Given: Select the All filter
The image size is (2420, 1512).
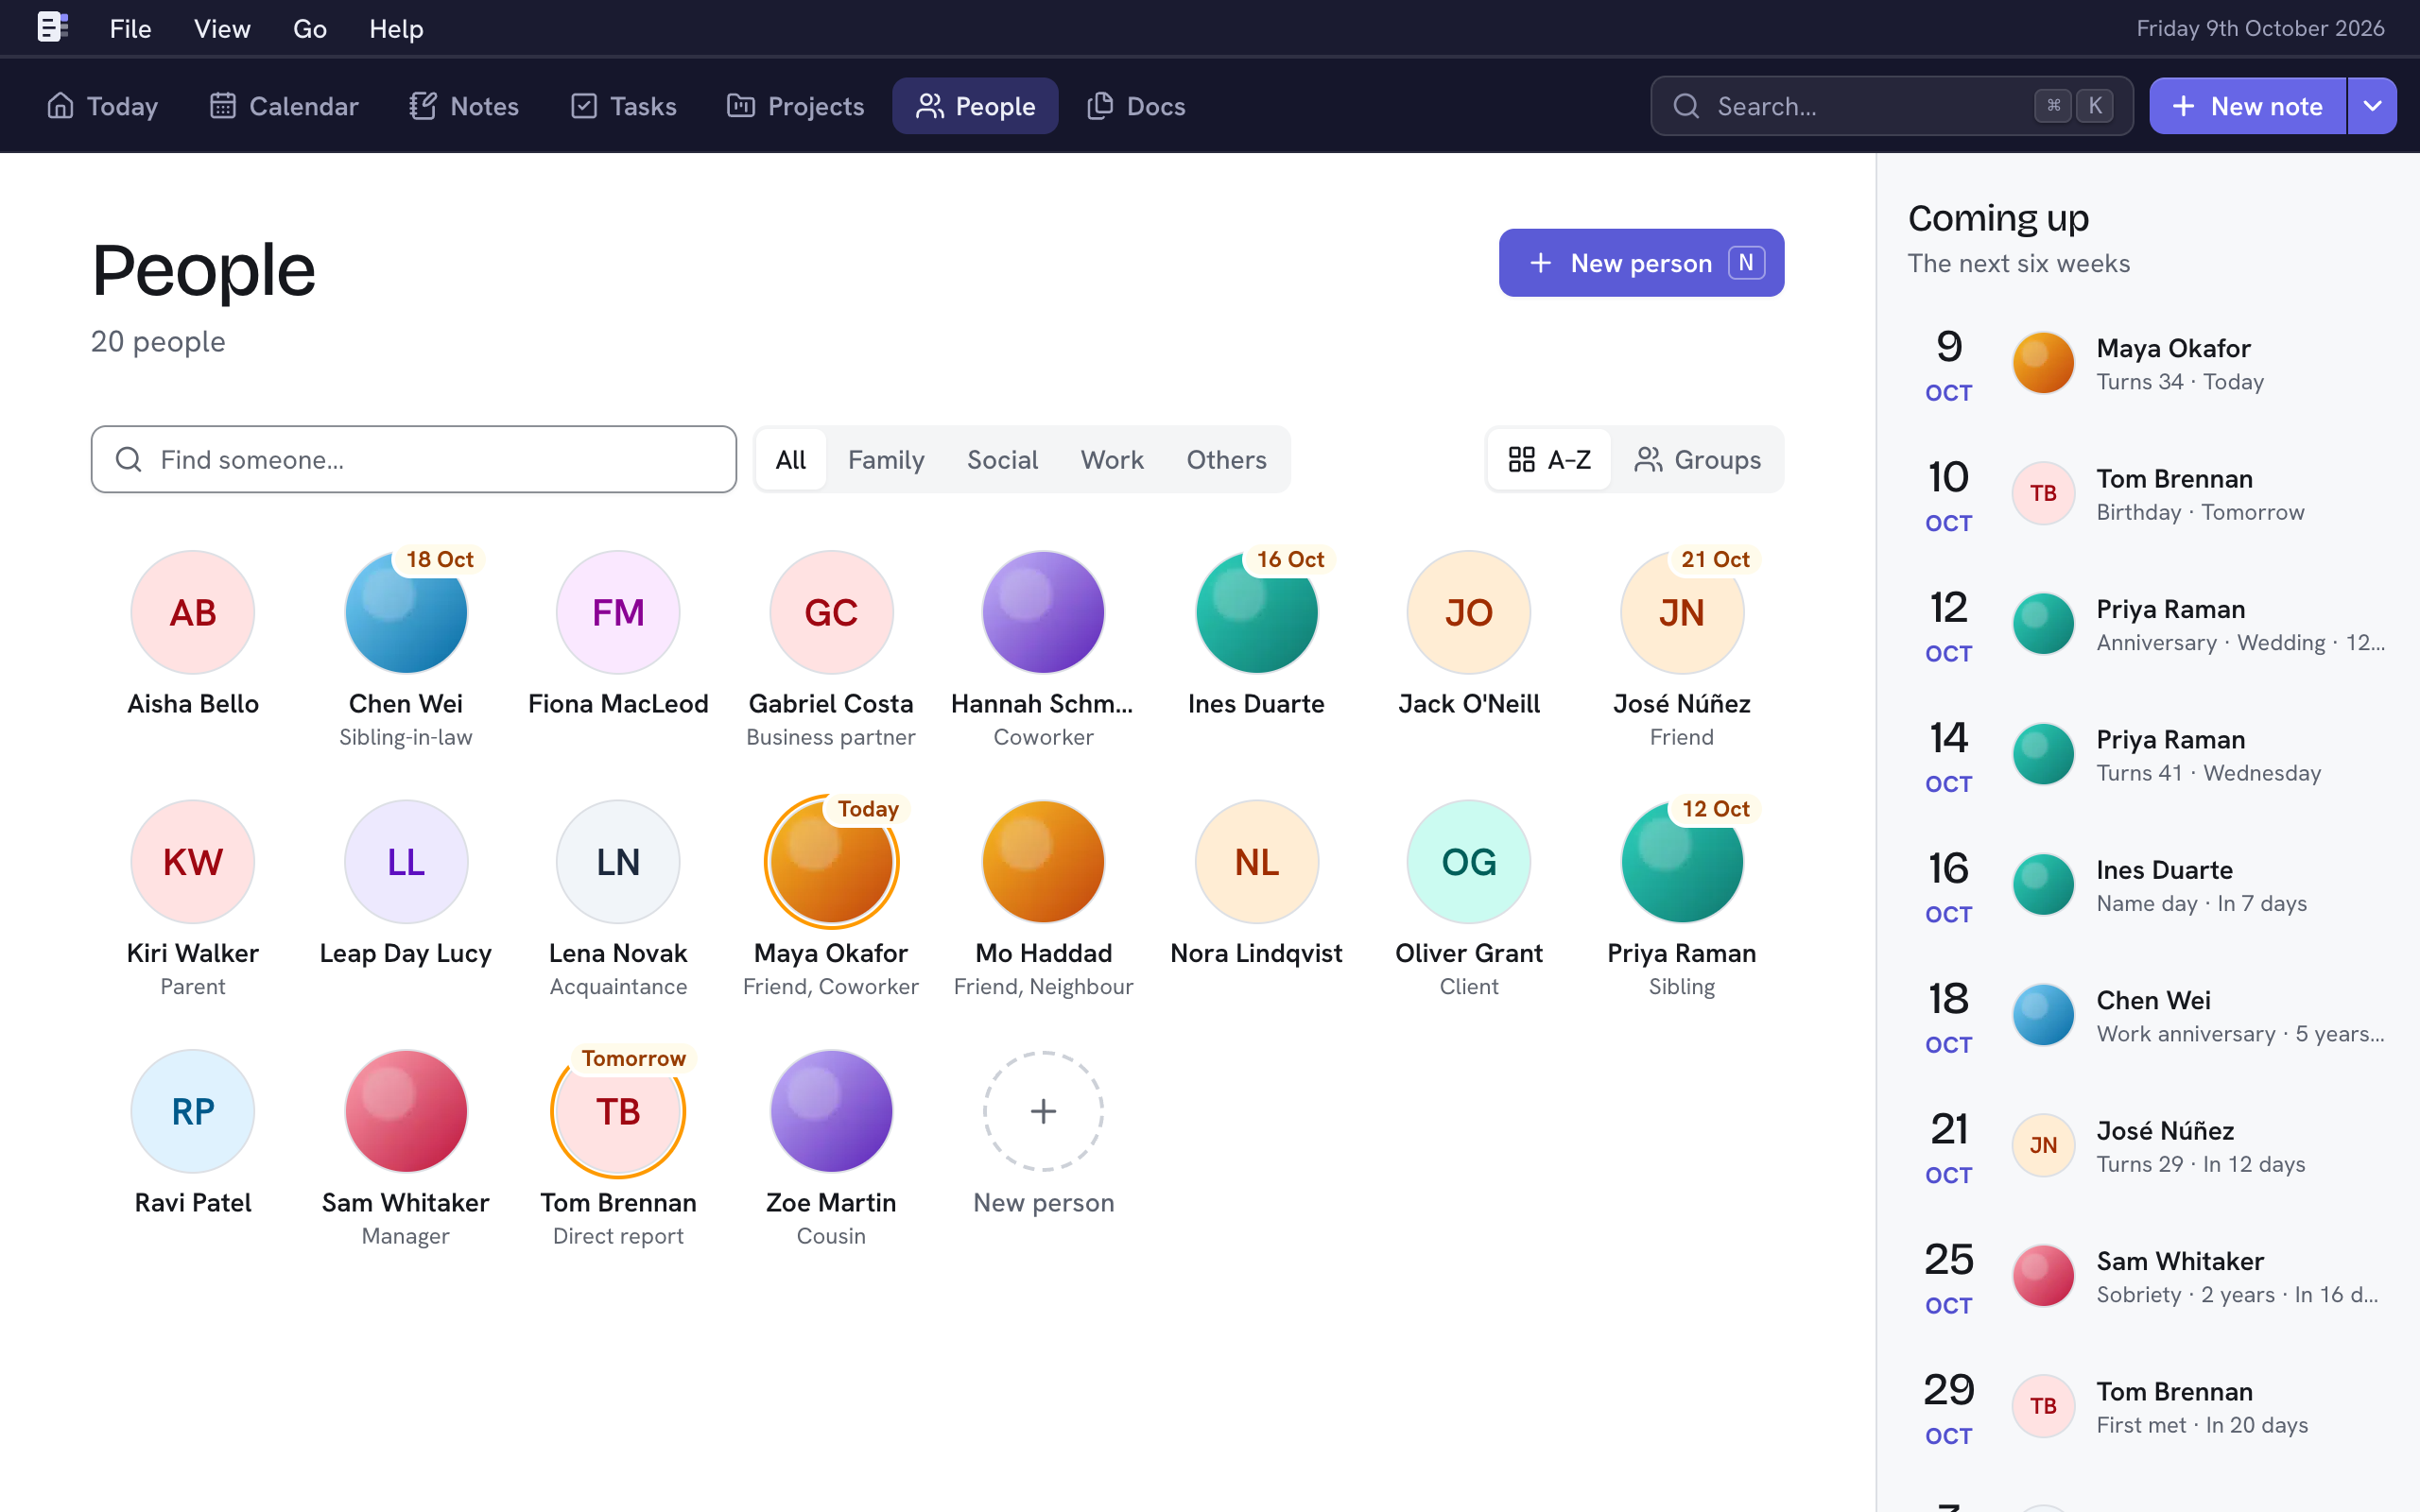Looking at the screenshot, I should (790, 459).
